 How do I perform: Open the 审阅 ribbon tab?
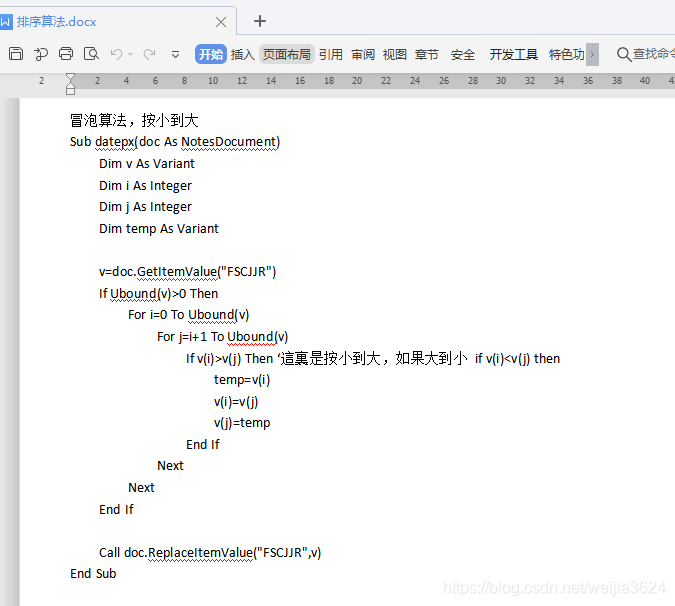(363, 54)
